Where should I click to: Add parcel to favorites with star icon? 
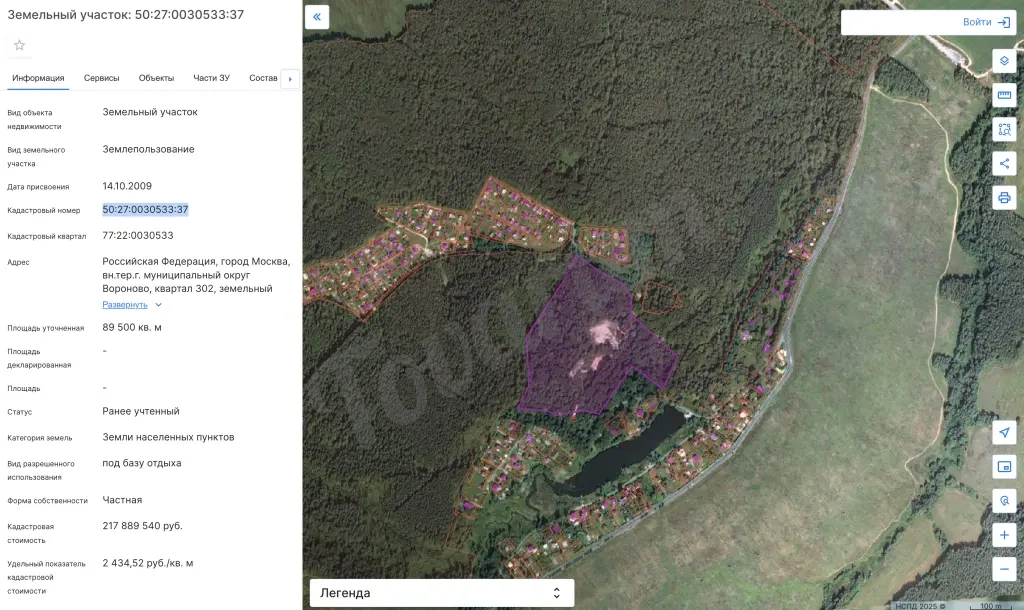click(20, 45)
